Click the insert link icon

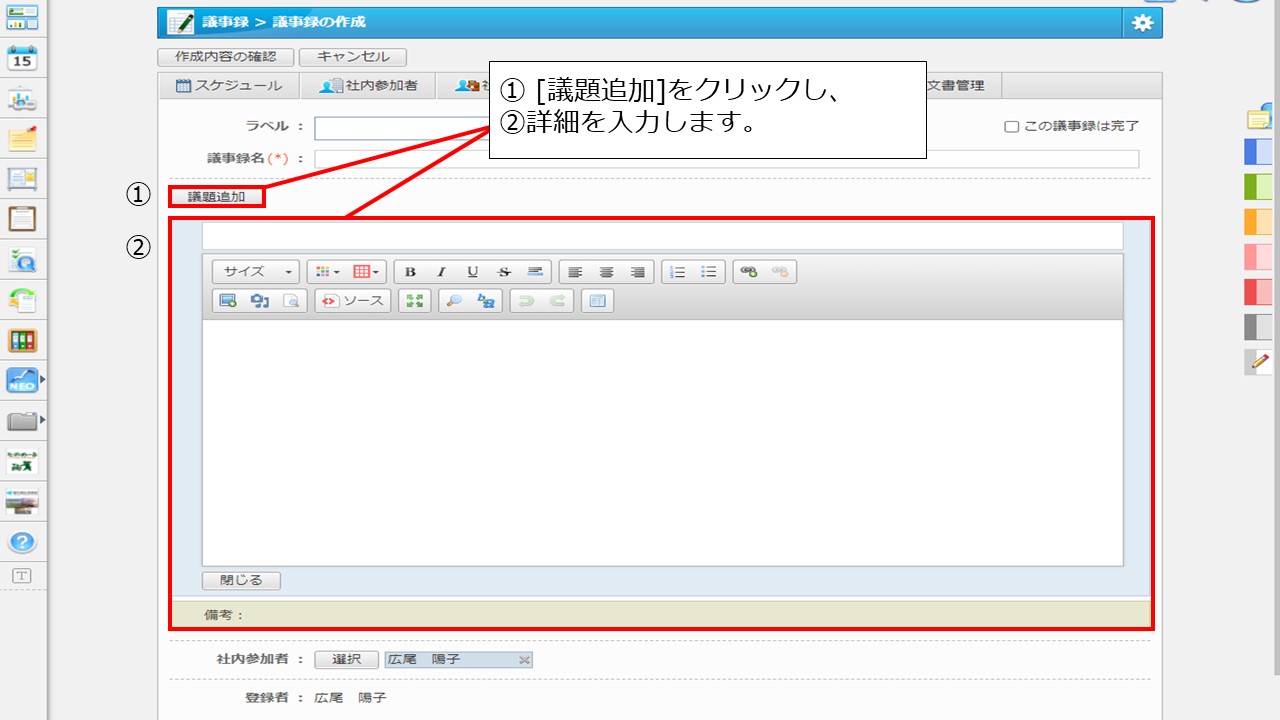[749, 272]
